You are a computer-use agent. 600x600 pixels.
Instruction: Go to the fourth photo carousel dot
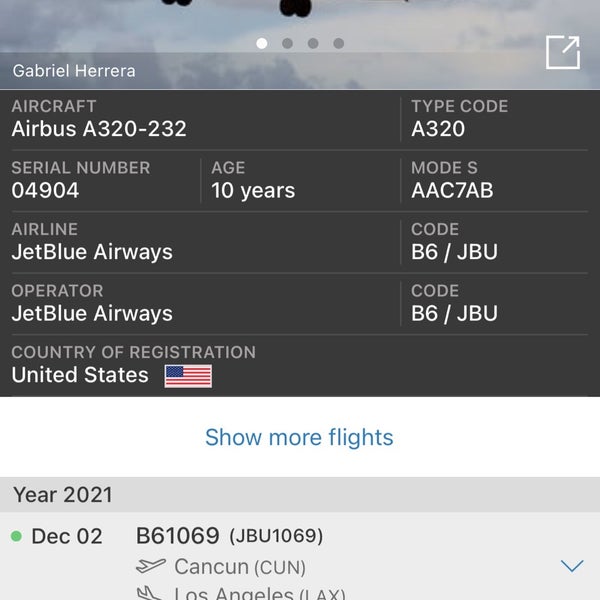[x=339, y=43]
